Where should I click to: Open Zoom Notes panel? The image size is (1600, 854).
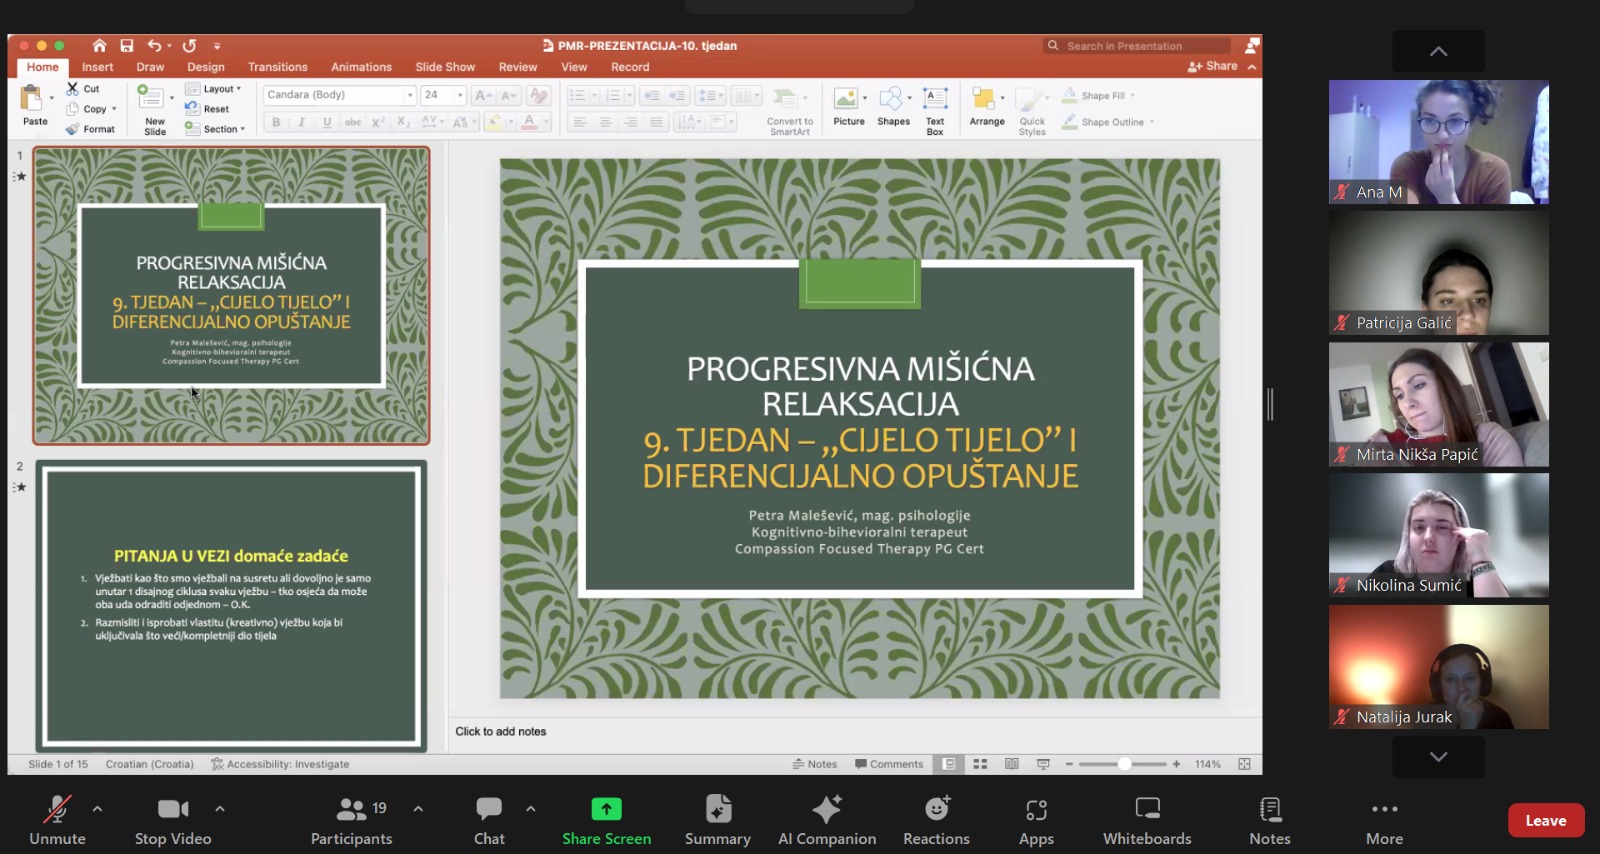coord(1270,821)
